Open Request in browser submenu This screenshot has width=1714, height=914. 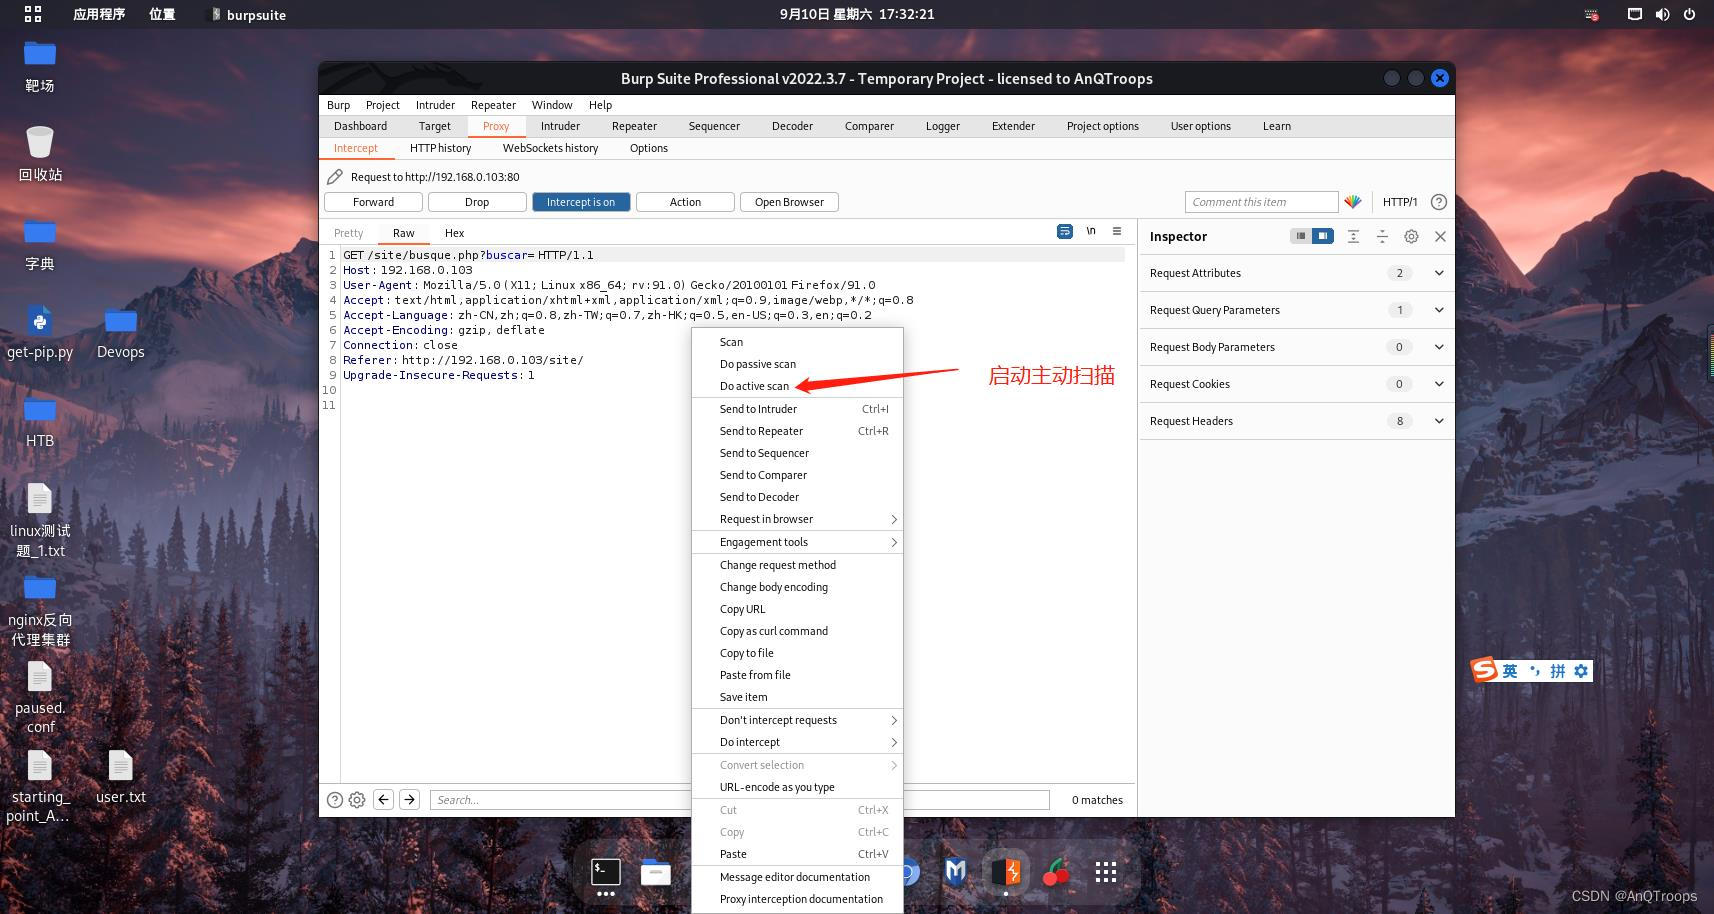coord(797,519)
